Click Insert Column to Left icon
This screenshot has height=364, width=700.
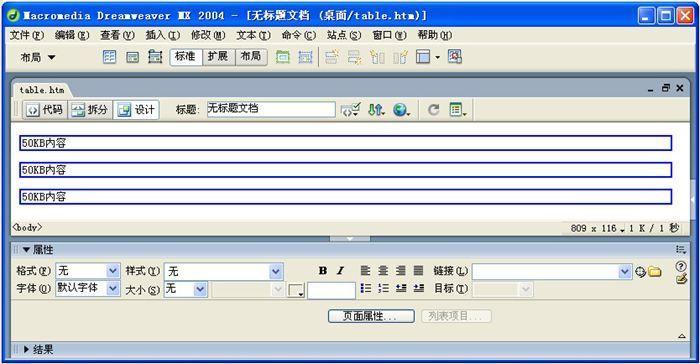tap(377, 57)
